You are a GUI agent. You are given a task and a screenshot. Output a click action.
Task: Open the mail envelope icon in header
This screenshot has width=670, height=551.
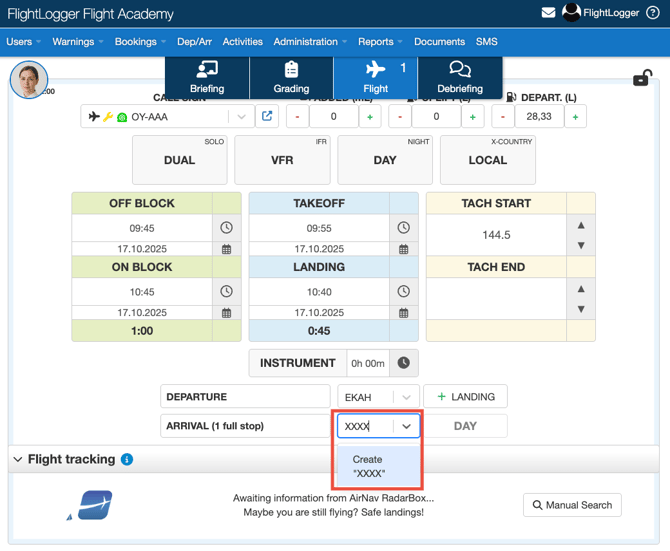pos(548,13)
